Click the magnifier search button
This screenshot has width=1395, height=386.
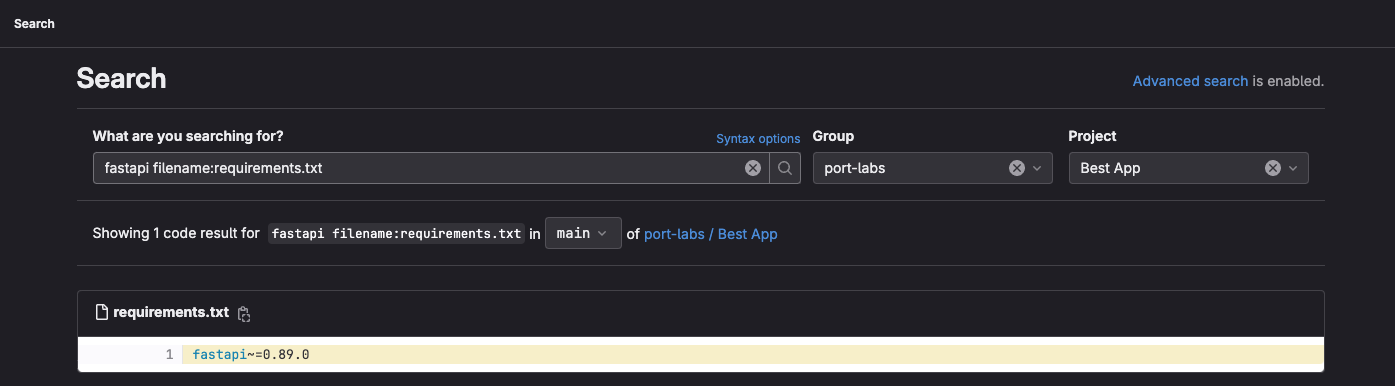point(785,168)
